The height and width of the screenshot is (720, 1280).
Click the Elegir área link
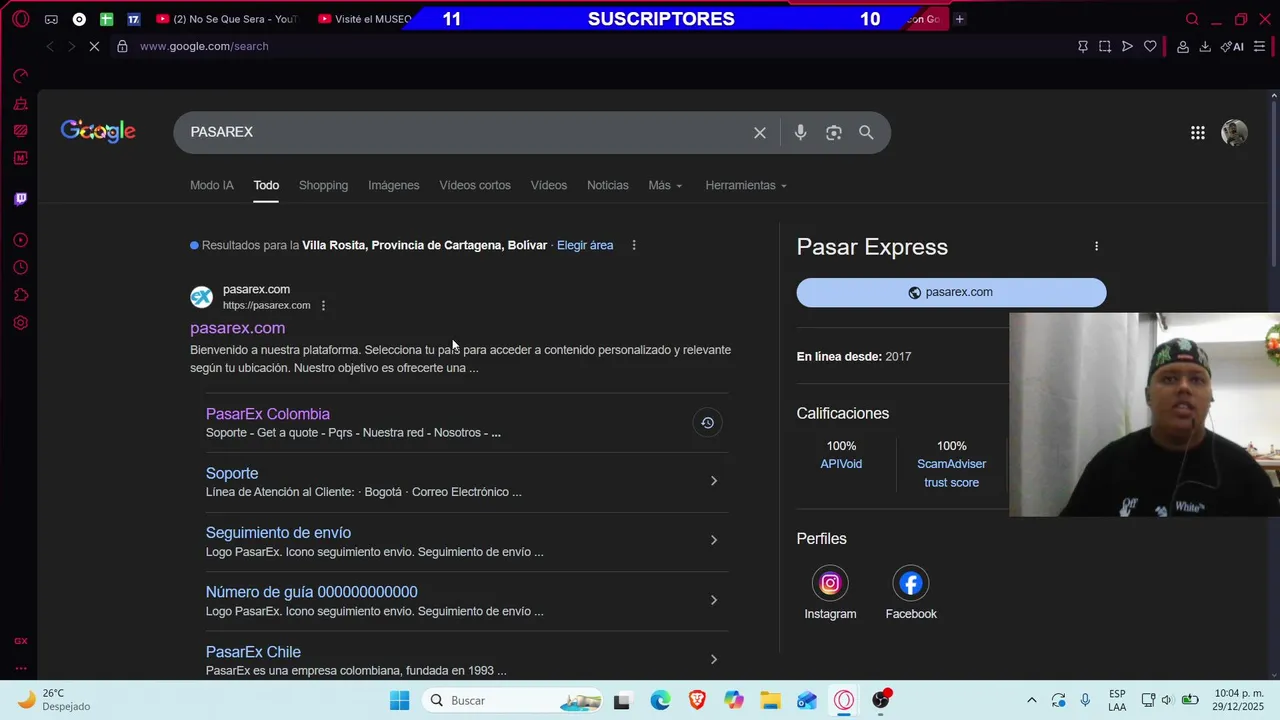pos(585,245)
